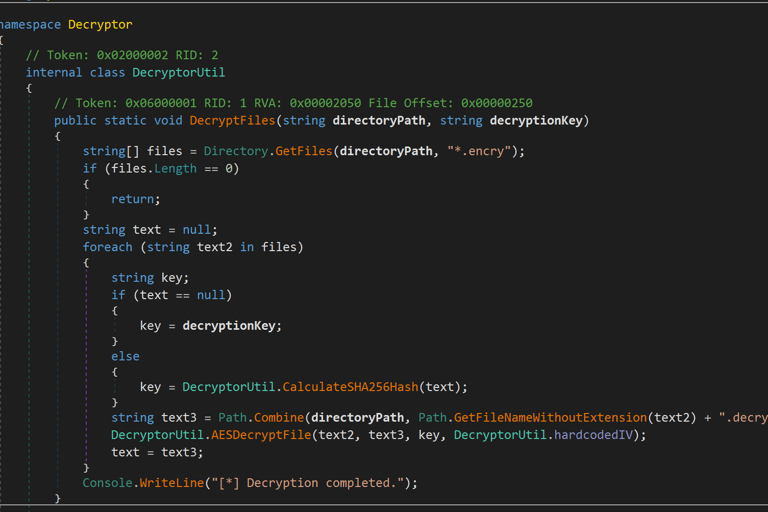Click the 'return' keyword
Viewport: 768px width, 512px height.
(132, 199)
